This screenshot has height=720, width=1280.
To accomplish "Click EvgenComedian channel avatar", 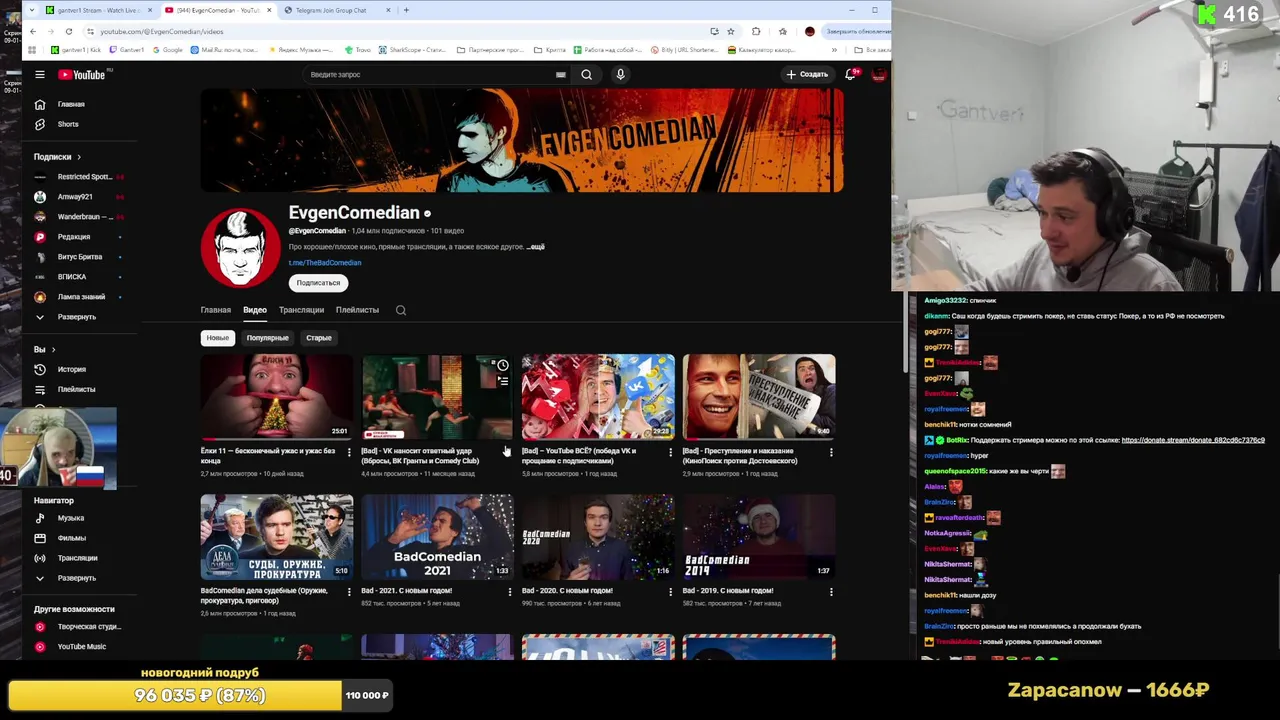I will click(240, 248).
